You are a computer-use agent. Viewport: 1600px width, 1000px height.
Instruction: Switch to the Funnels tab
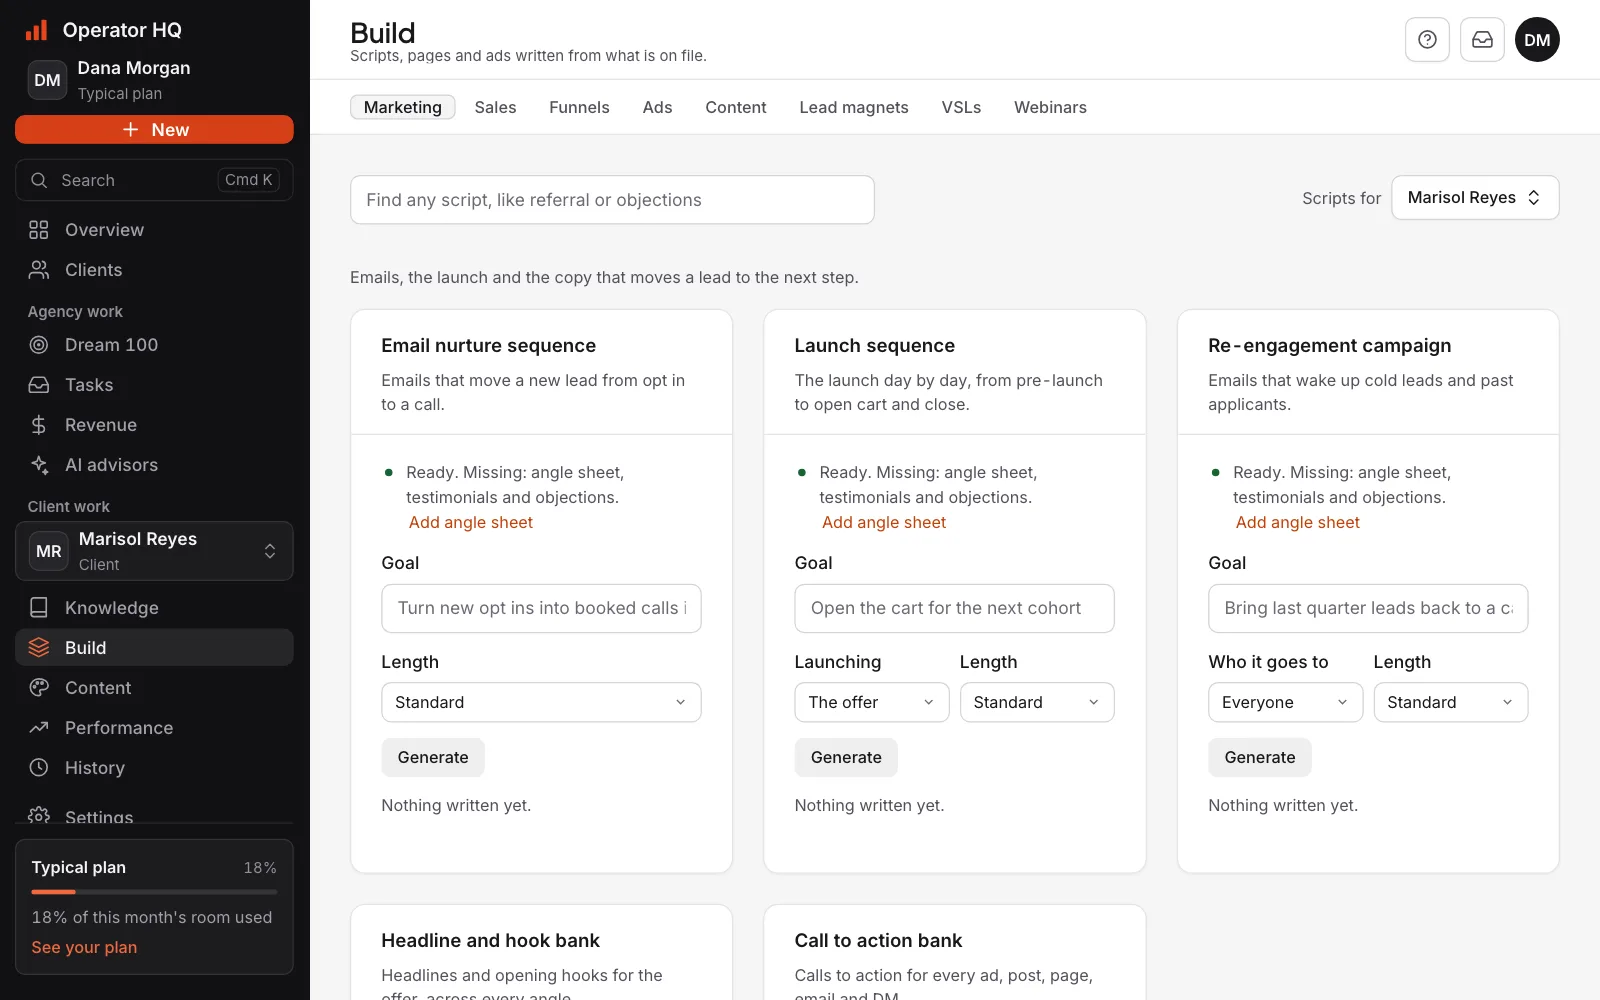point(579,107)
